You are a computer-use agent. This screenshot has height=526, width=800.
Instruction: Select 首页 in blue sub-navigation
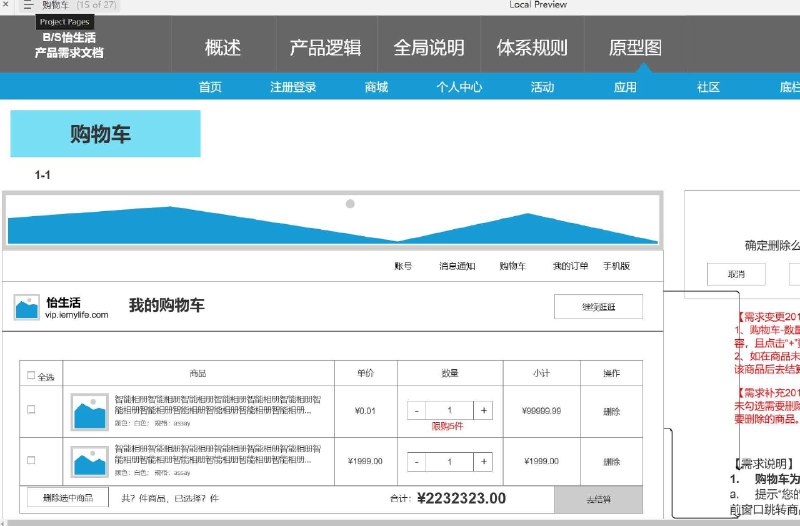[210, 87]
